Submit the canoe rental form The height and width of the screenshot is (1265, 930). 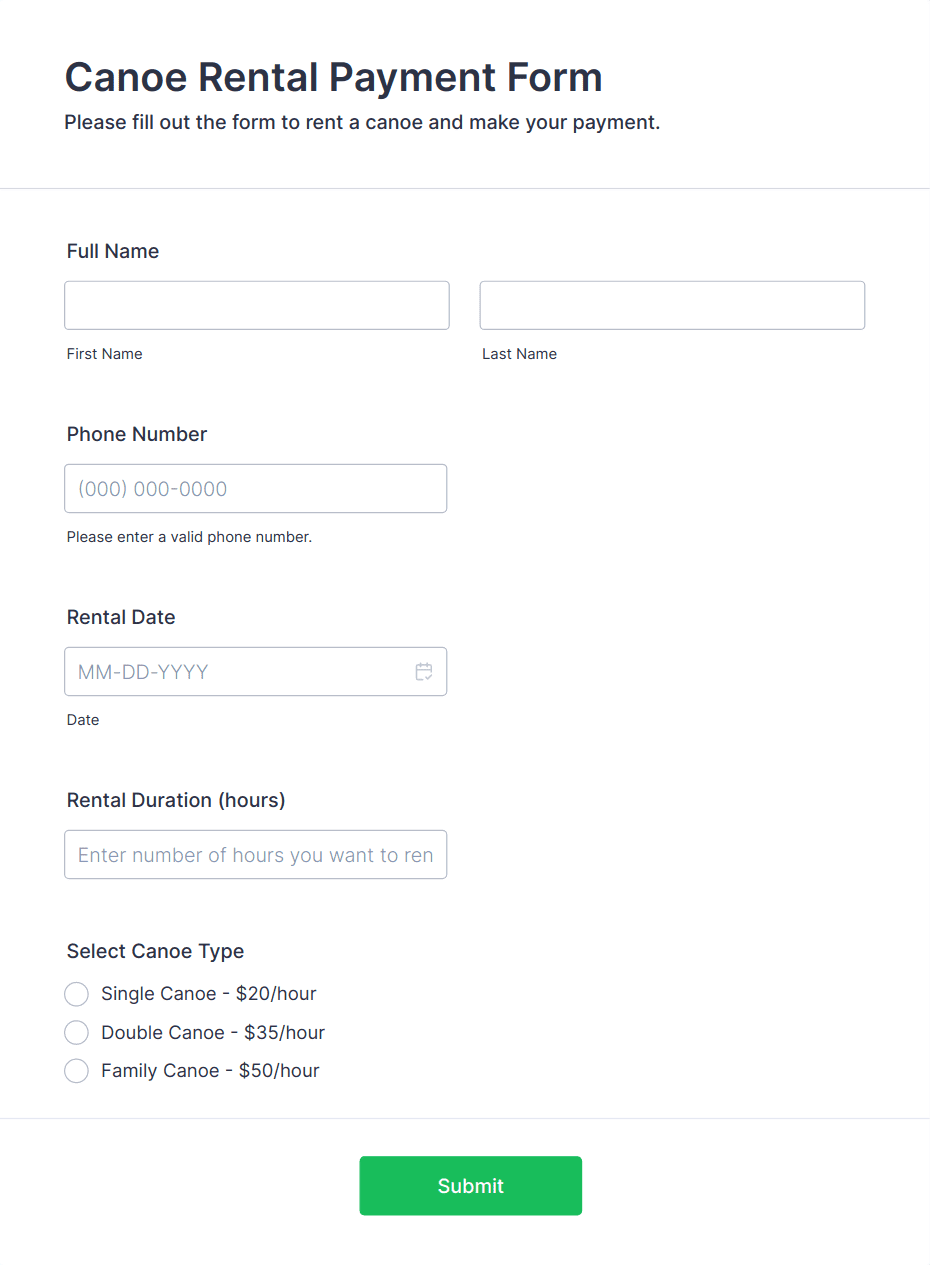[x=470, y=1186]
